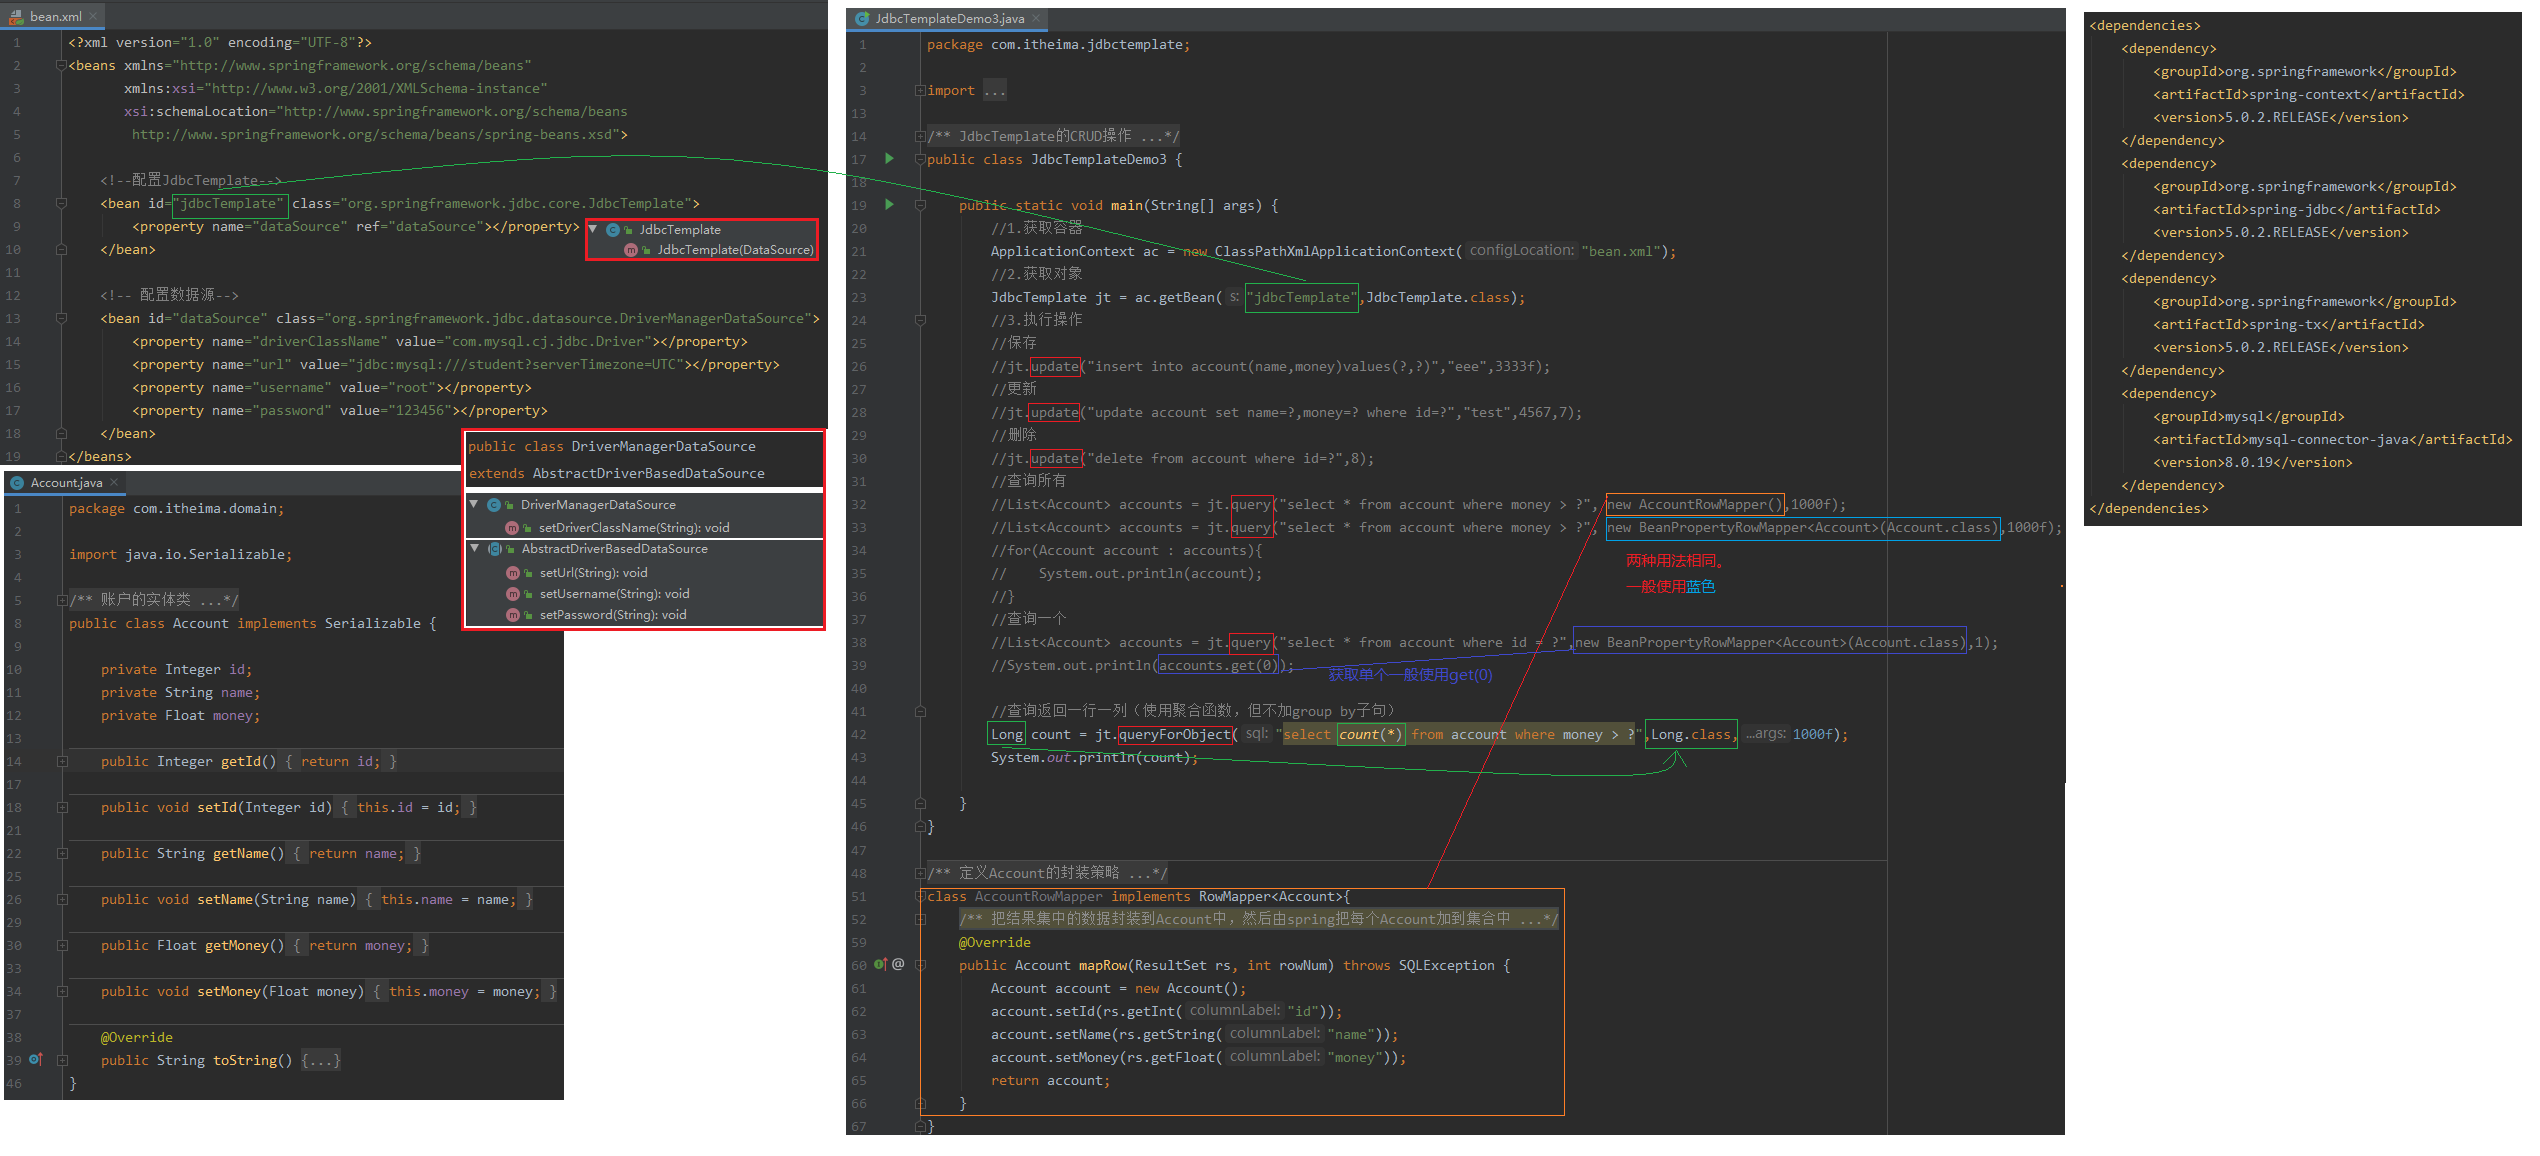Collapse the DriverManagerDataSource tree node

point(474,504)
